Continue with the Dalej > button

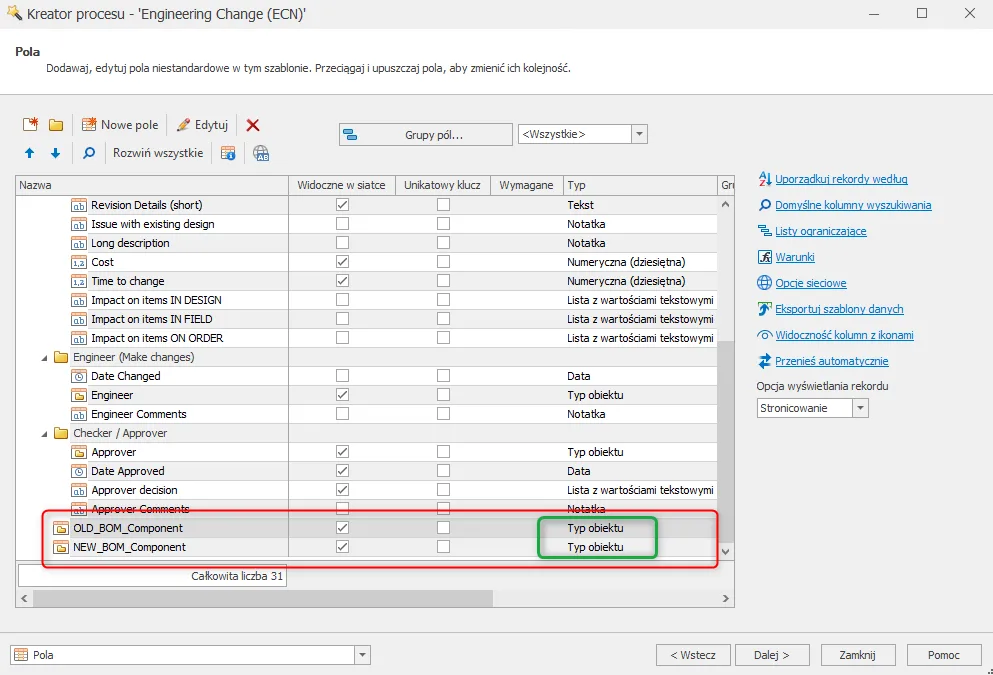(771, 655)
